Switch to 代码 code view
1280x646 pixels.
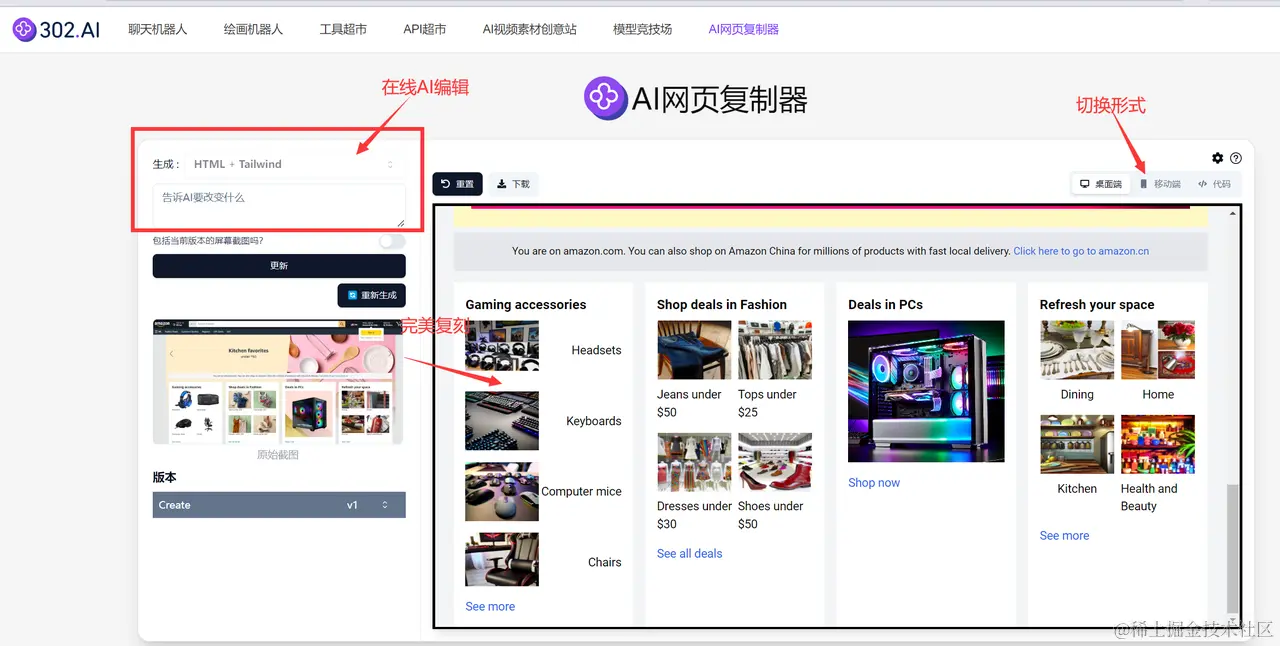click(1214, 184)
